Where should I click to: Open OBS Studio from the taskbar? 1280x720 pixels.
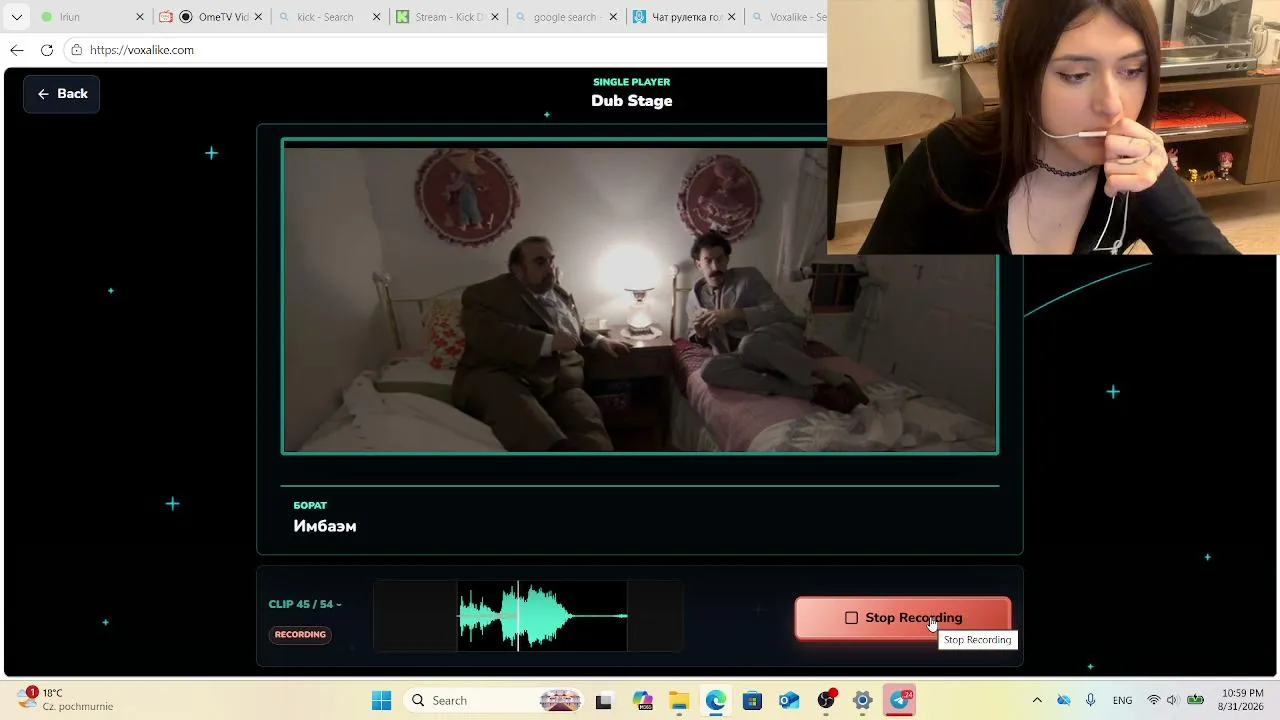point(826,700)
